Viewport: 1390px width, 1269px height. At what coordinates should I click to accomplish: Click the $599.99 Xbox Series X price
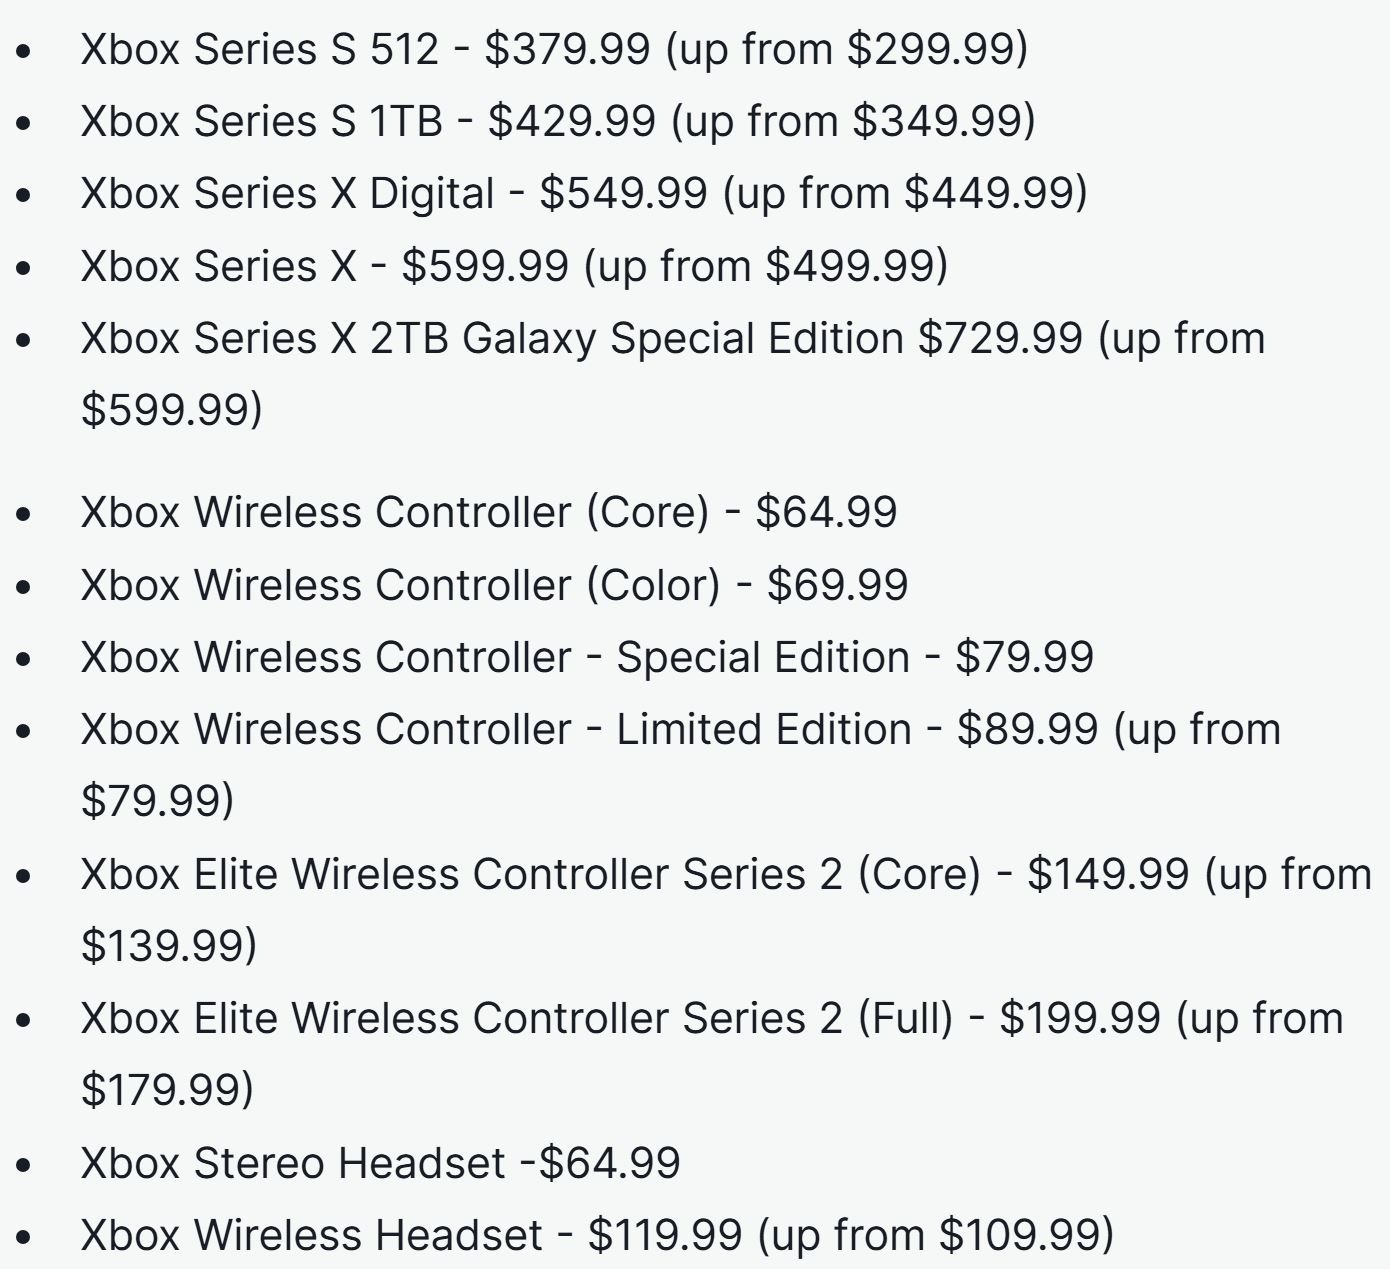(485, 266)
